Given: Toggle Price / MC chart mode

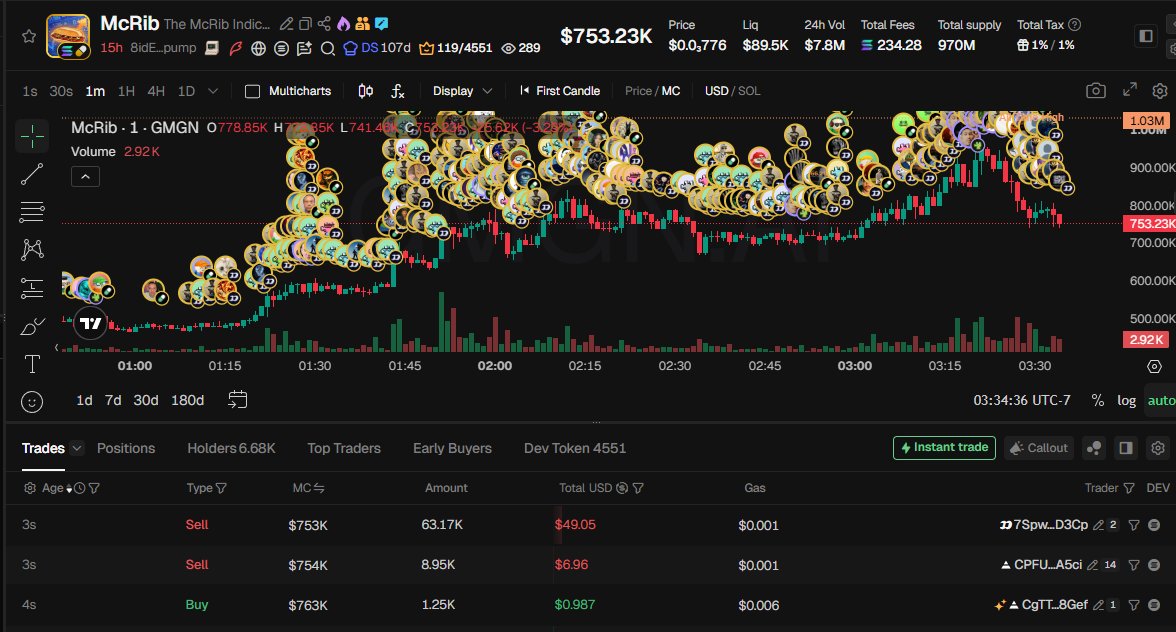Looking at the screenshot, I should 652,91.
